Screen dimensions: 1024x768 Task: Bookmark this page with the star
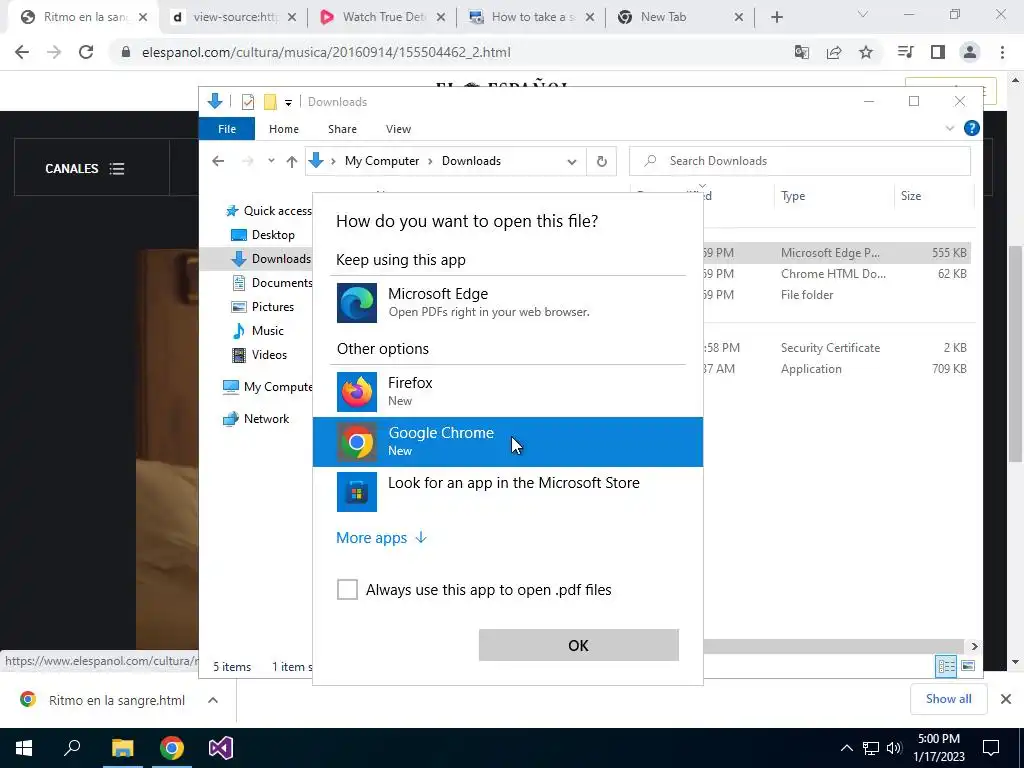pos(866,52)
